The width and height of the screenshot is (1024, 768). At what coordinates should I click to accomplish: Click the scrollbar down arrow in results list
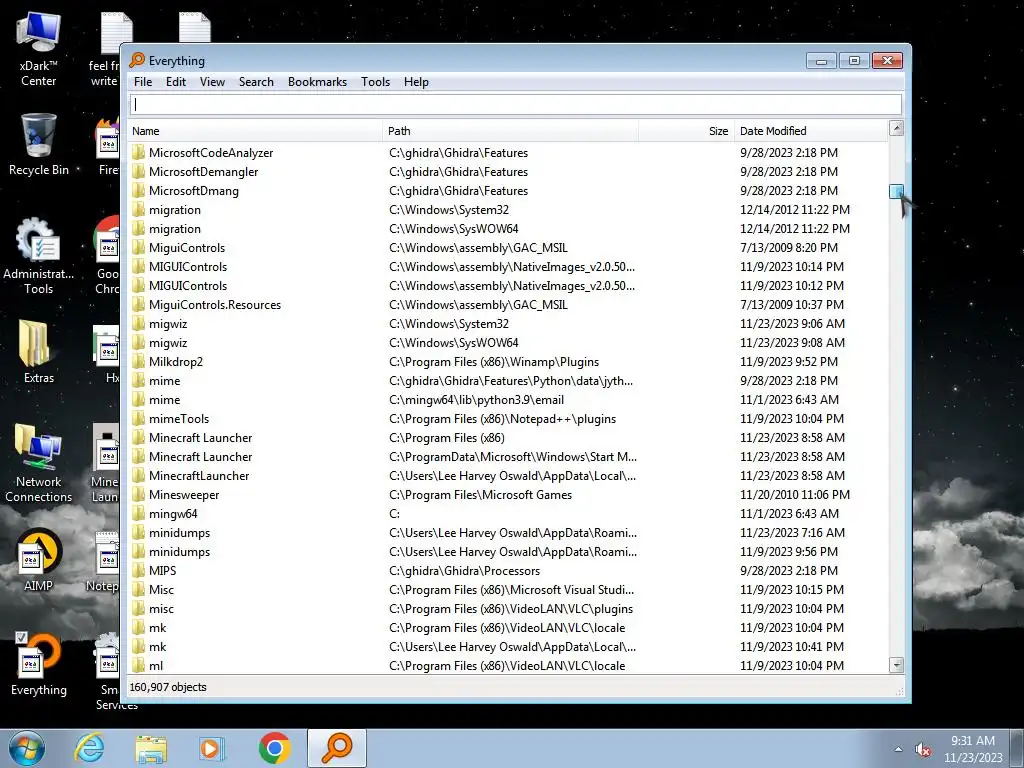click(897, 665)
